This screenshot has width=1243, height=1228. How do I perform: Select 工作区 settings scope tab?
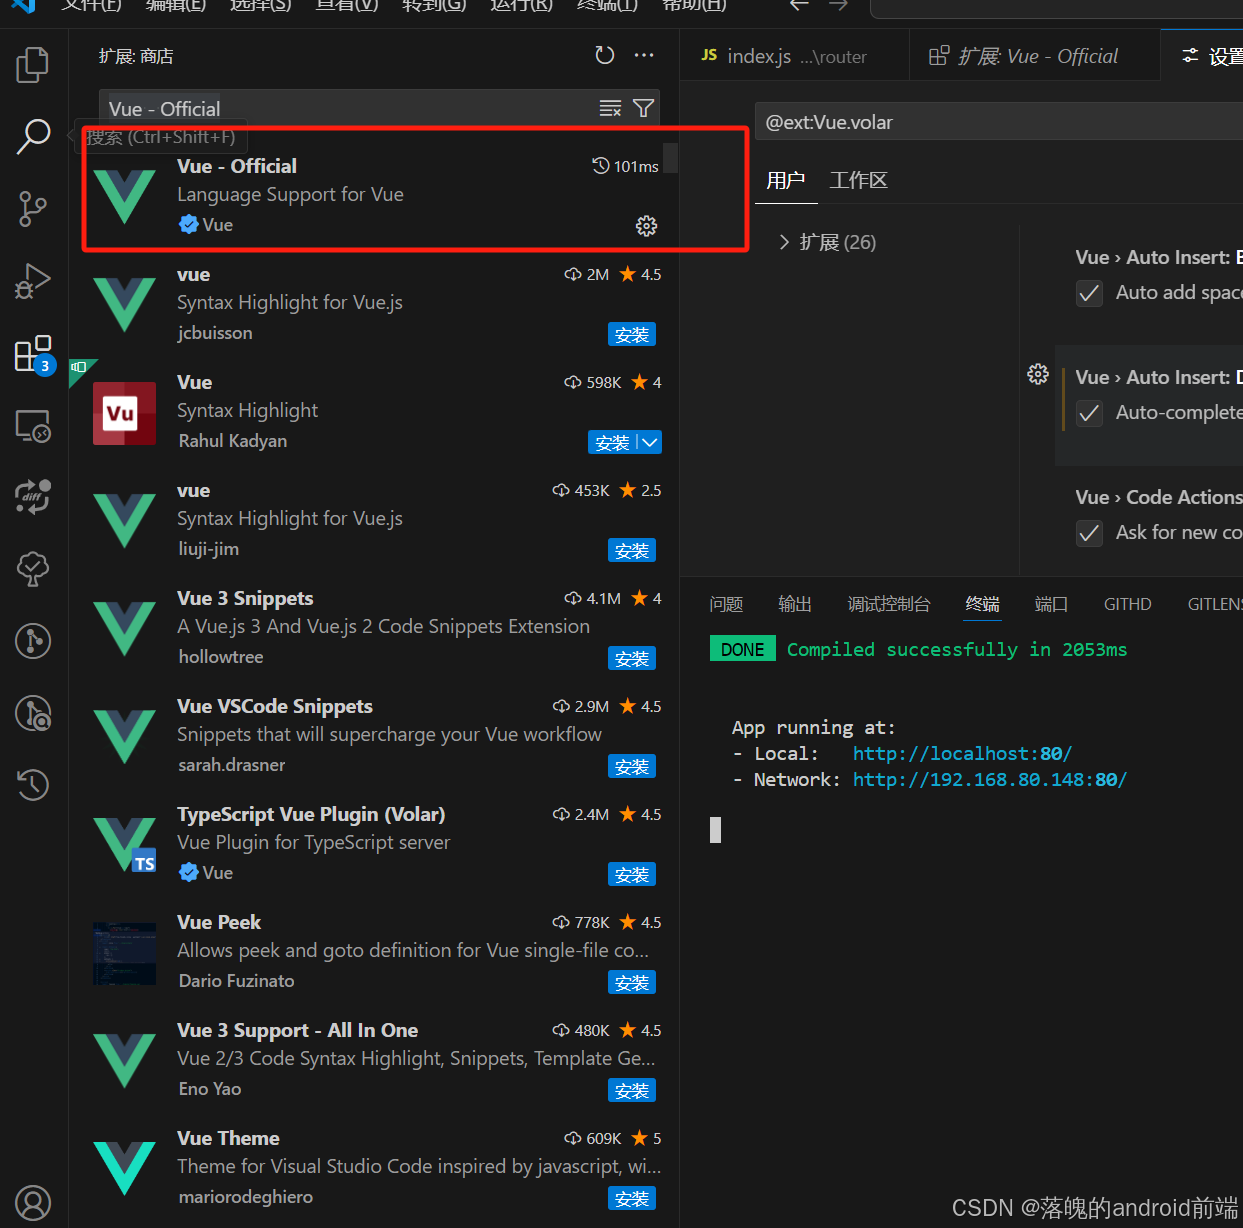click(x=858, y=180)
